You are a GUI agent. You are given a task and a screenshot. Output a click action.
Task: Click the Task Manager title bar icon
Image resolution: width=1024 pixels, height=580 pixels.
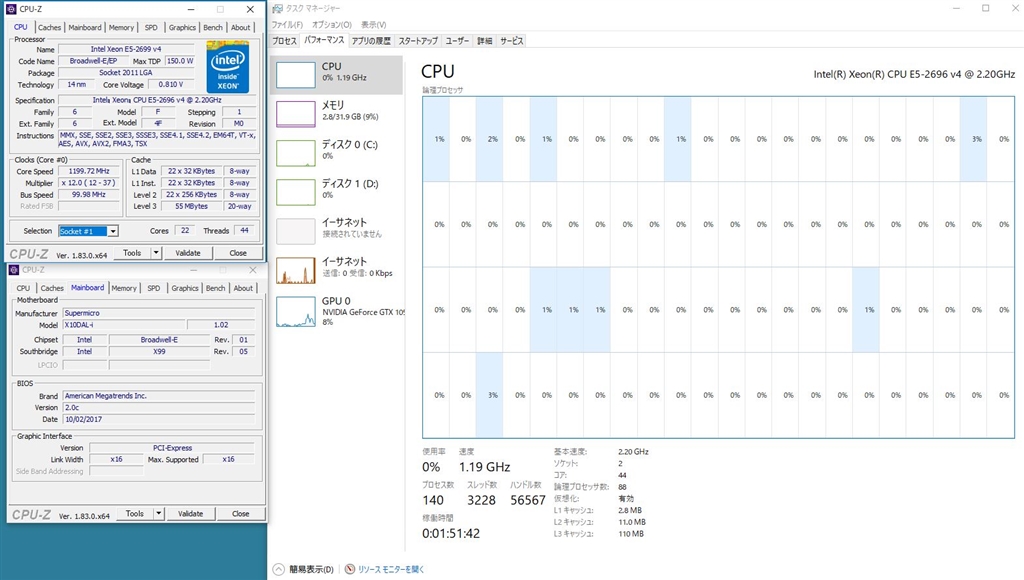[x=278, y=8]
